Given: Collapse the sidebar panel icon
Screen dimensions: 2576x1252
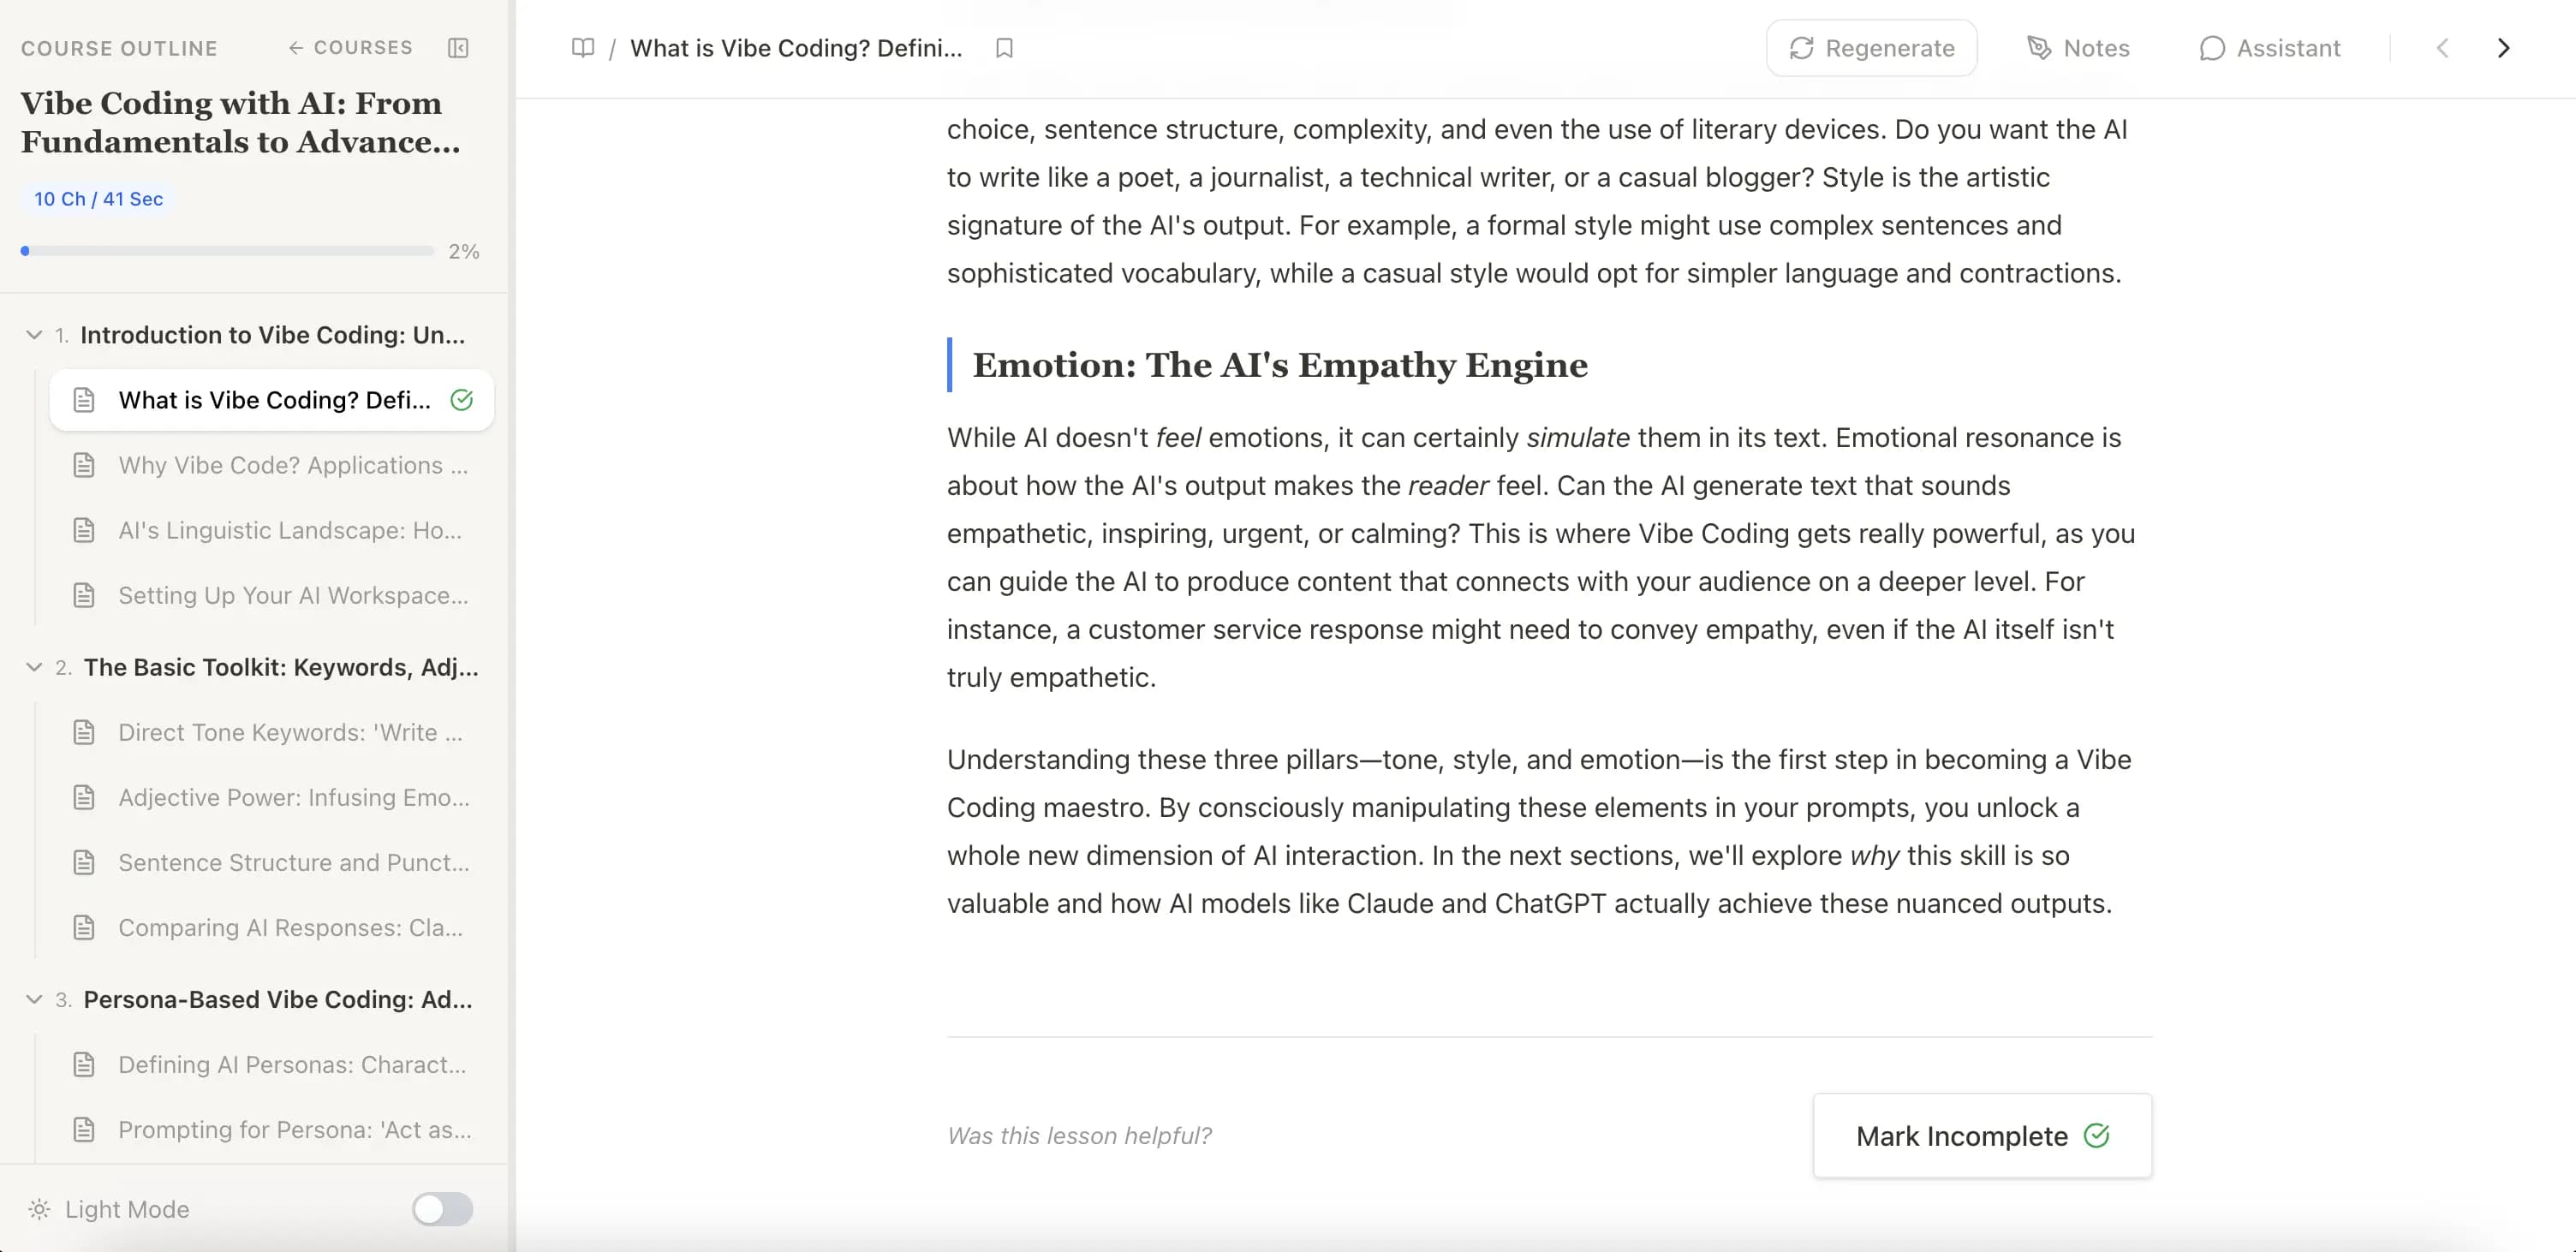Looking at the screenshot, I should (458, 48).
